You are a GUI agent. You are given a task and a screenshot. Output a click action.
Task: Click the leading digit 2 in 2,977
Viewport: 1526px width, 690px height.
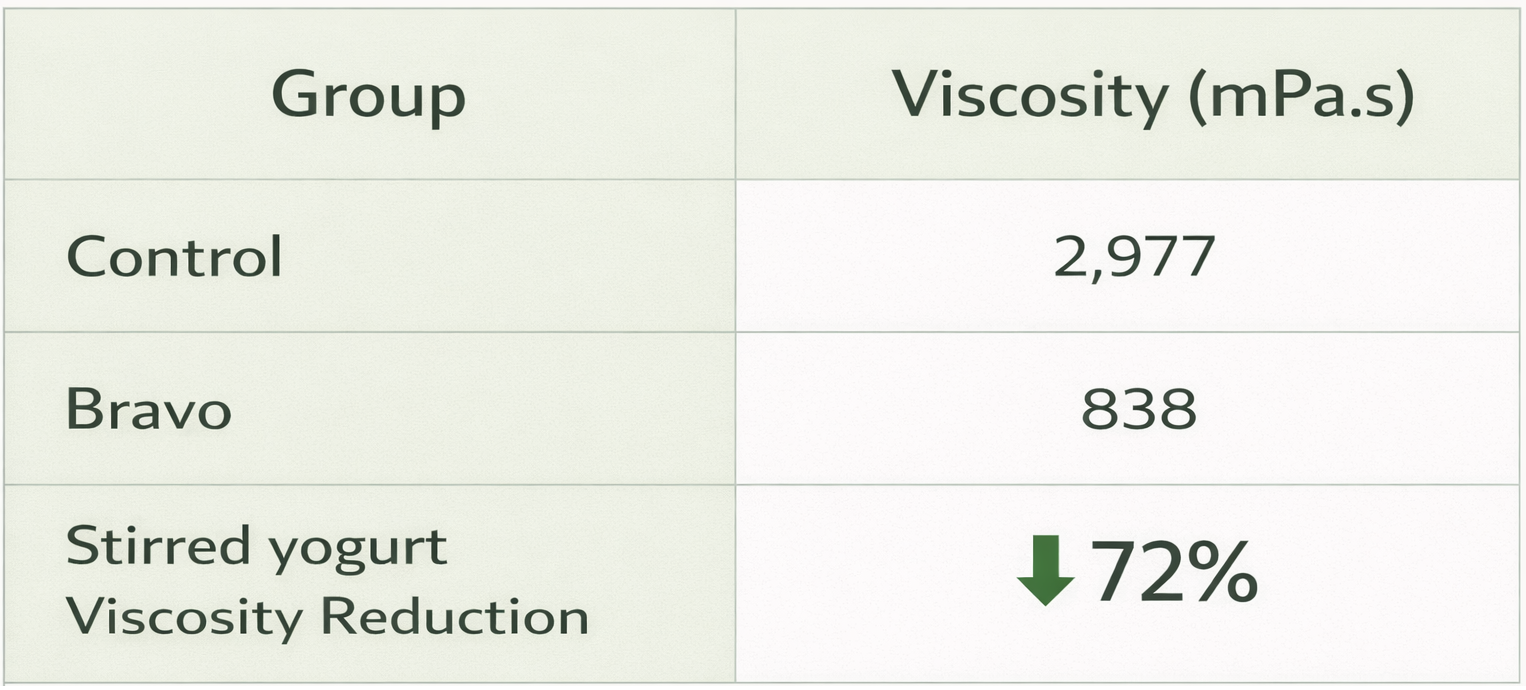[1068, 257]
